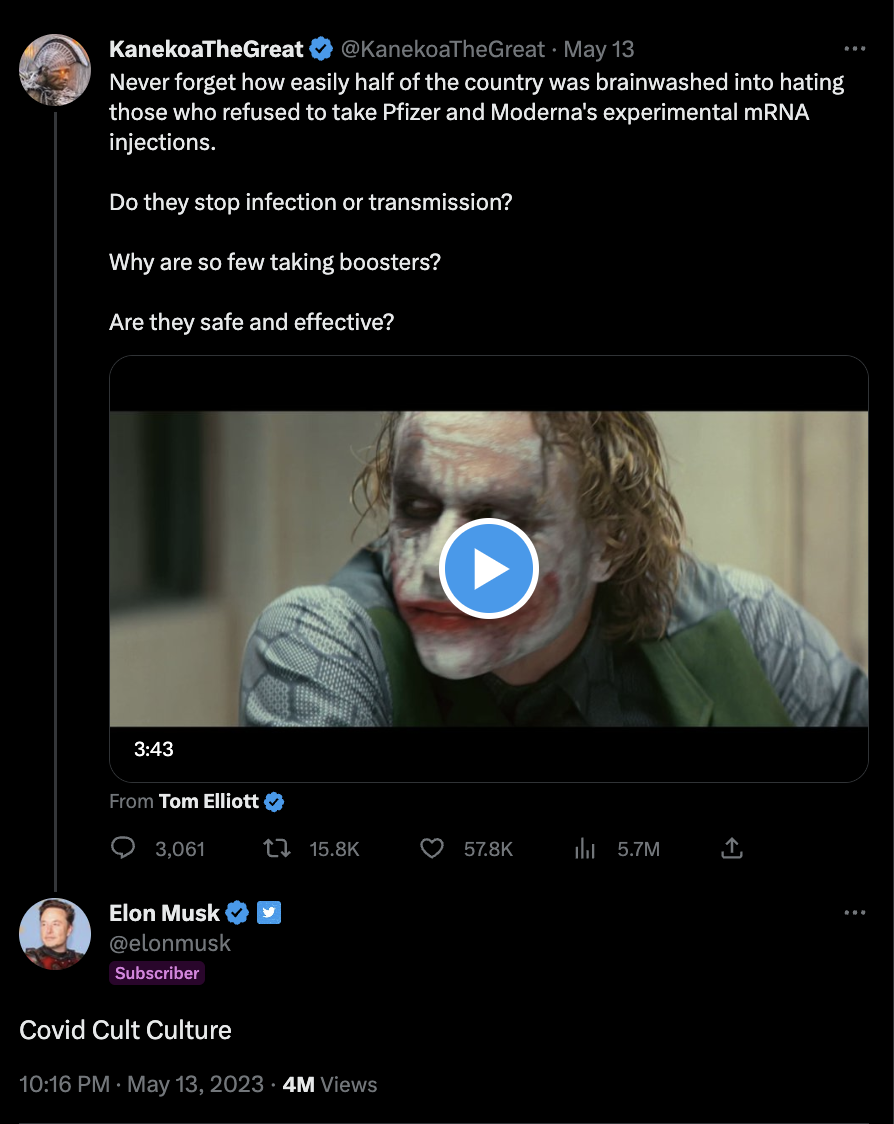Open Elon Musk's profile picture
The height and width of the screenshot is (1124, 894).
[55, 934]
